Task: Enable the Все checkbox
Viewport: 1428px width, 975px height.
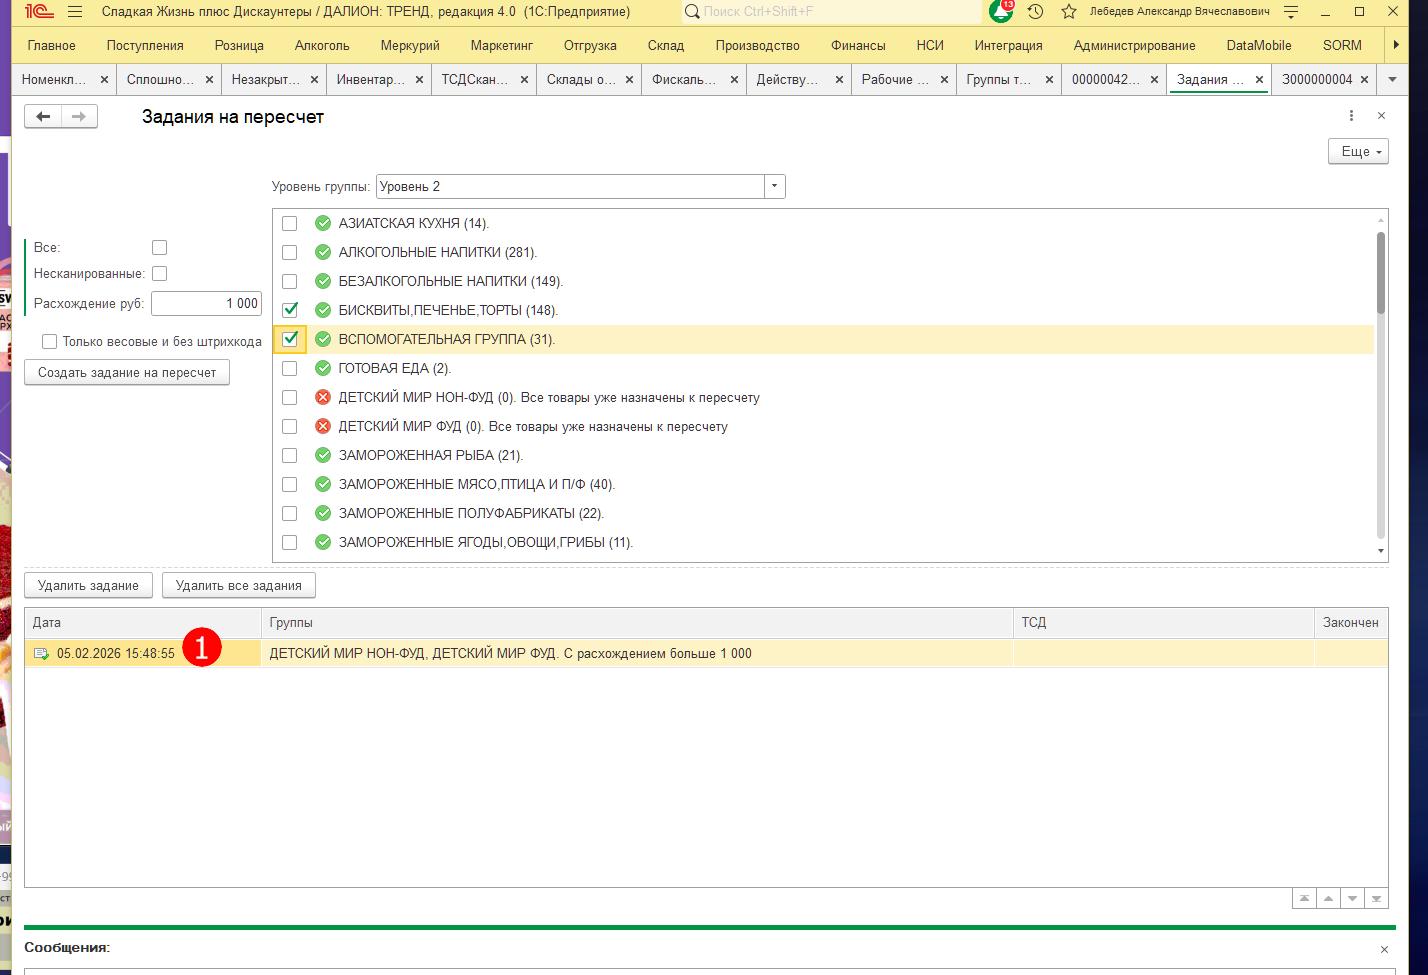Action: [159, 247]
